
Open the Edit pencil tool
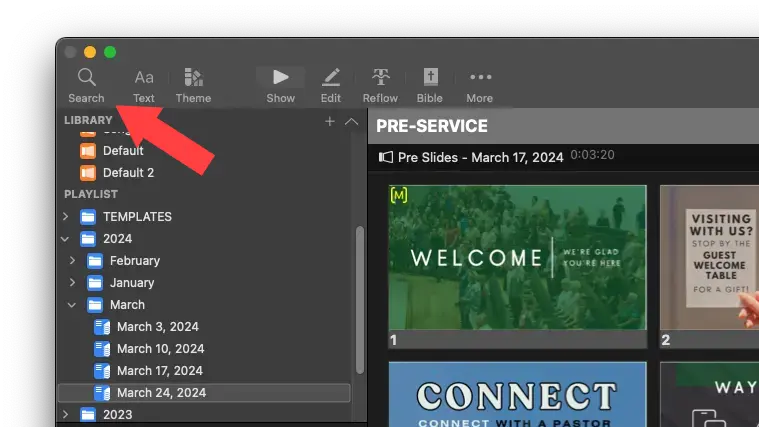331,86
